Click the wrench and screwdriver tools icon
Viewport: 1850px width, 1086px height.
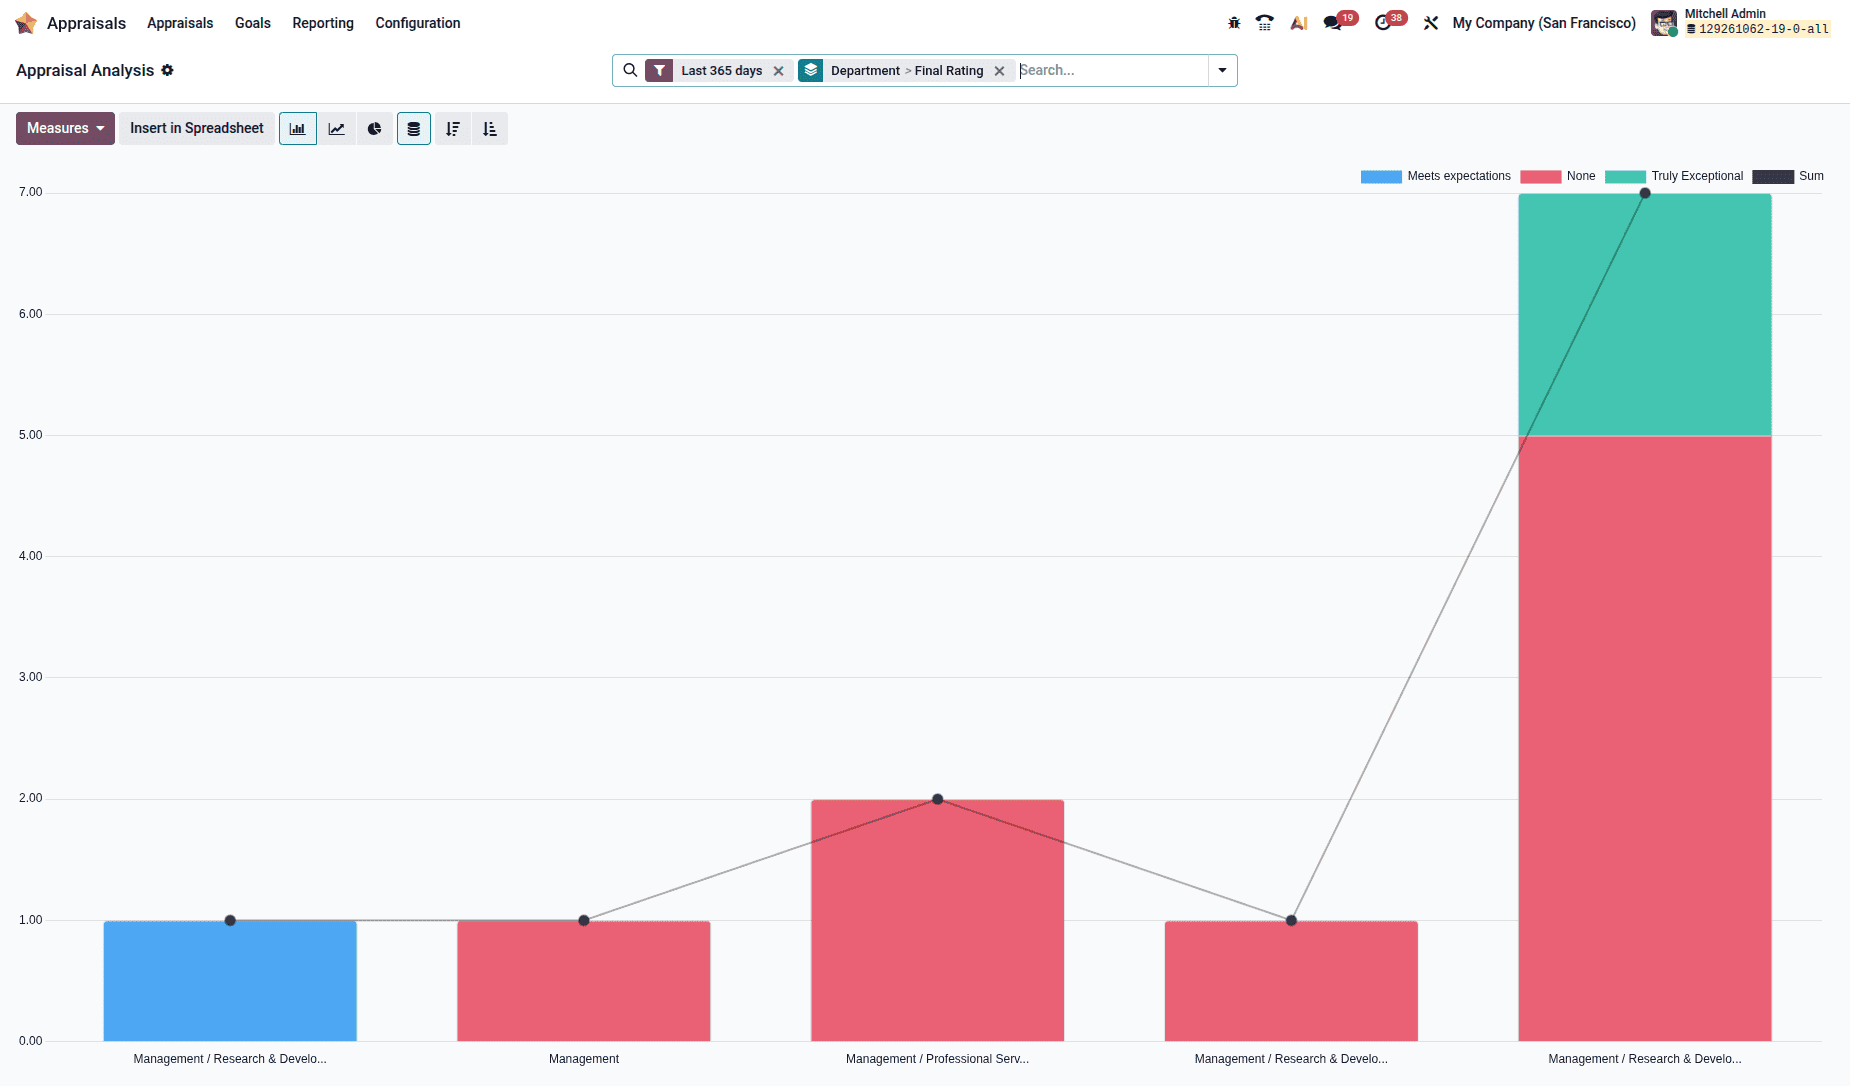coord(1431,23)
